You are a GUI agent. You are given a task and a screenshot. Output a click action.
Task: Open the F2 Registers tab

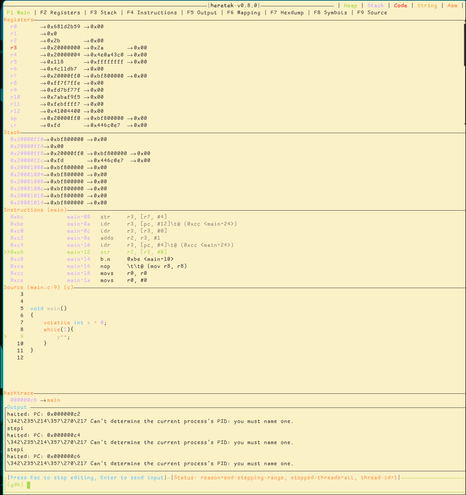pyautogui.click(x=60, y=13)
